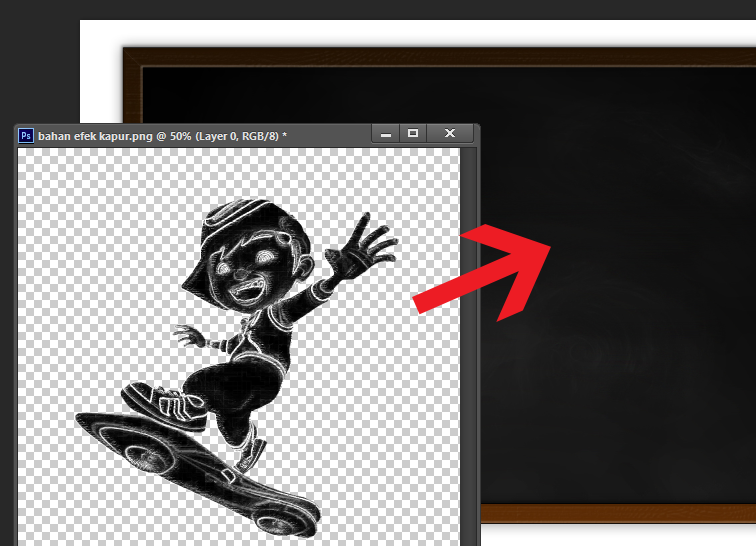Close the bahan efek kapur.png window
Image resolution: width=756 pixels, height=546 pixels.
[x=450, y=134]
